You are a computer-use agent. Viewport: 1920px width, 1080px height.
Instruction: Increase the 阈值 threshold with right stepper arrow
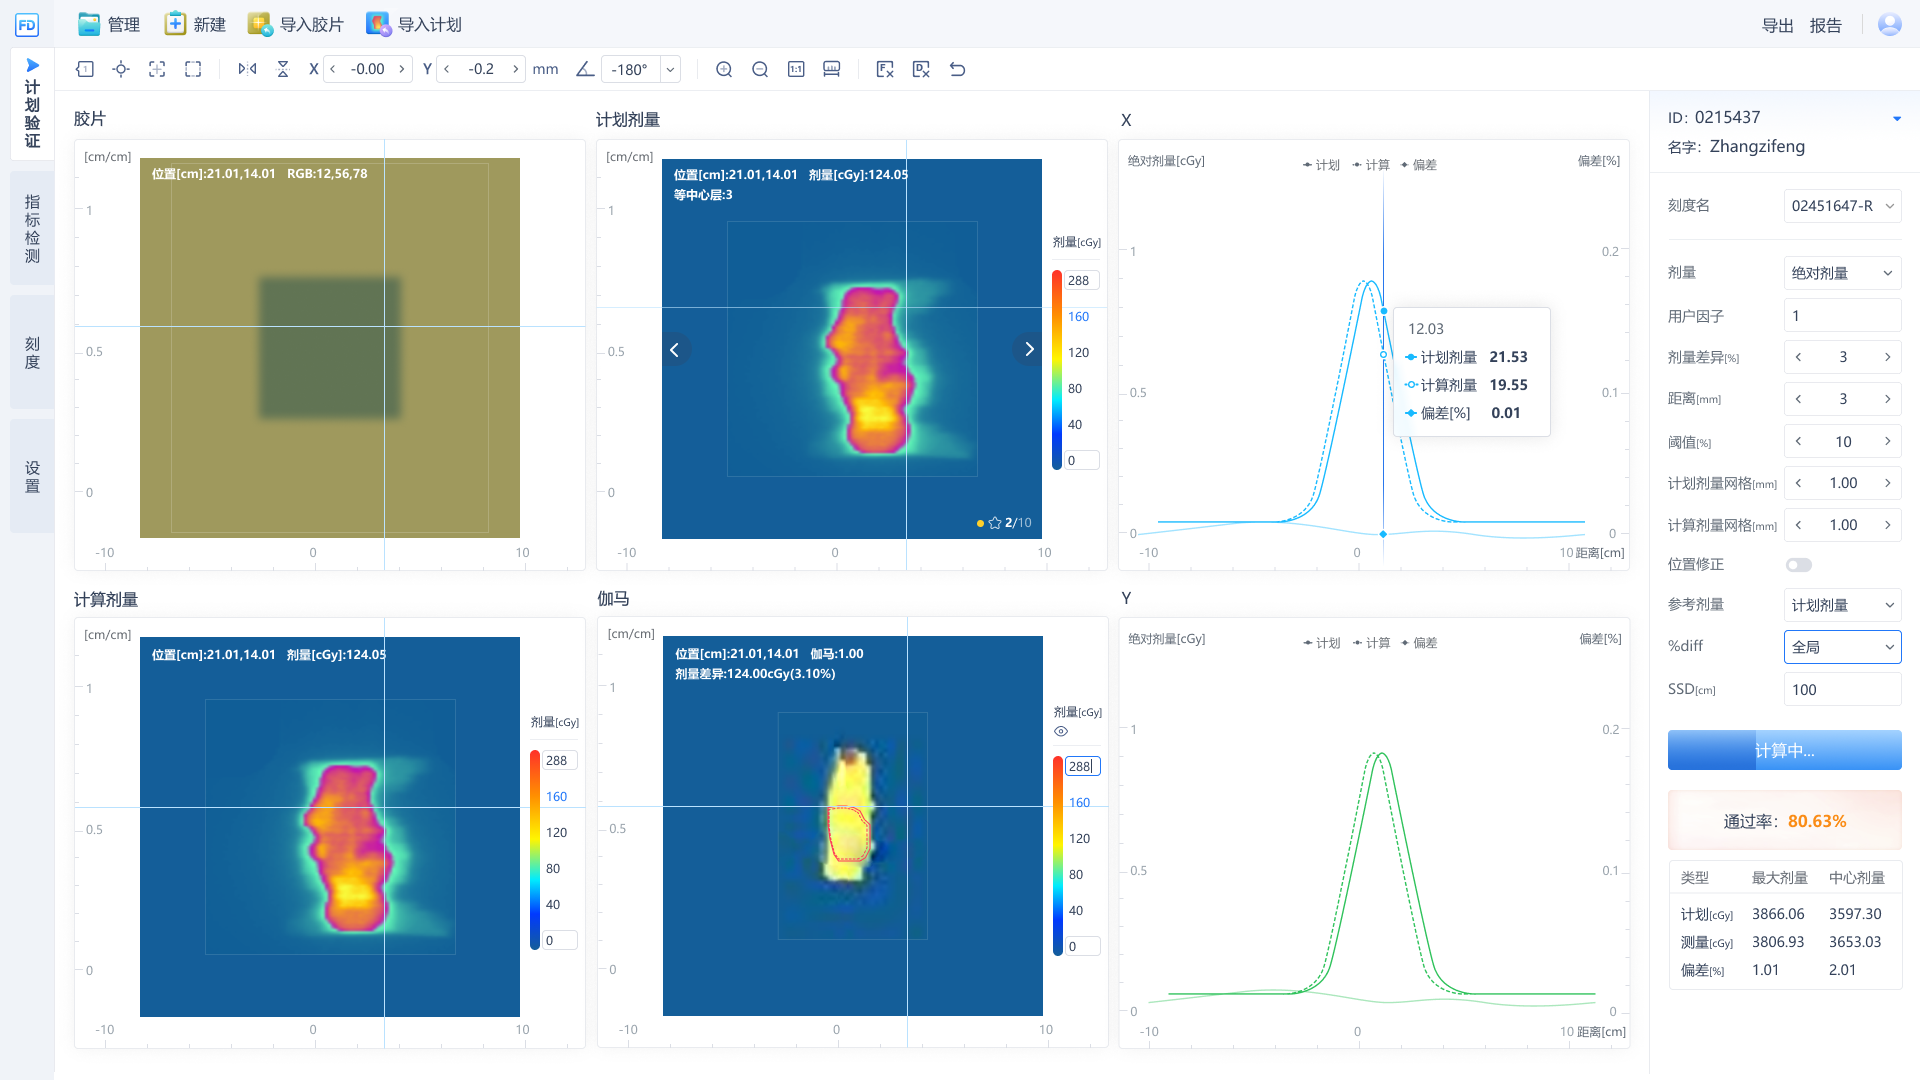click(1888, 441)
